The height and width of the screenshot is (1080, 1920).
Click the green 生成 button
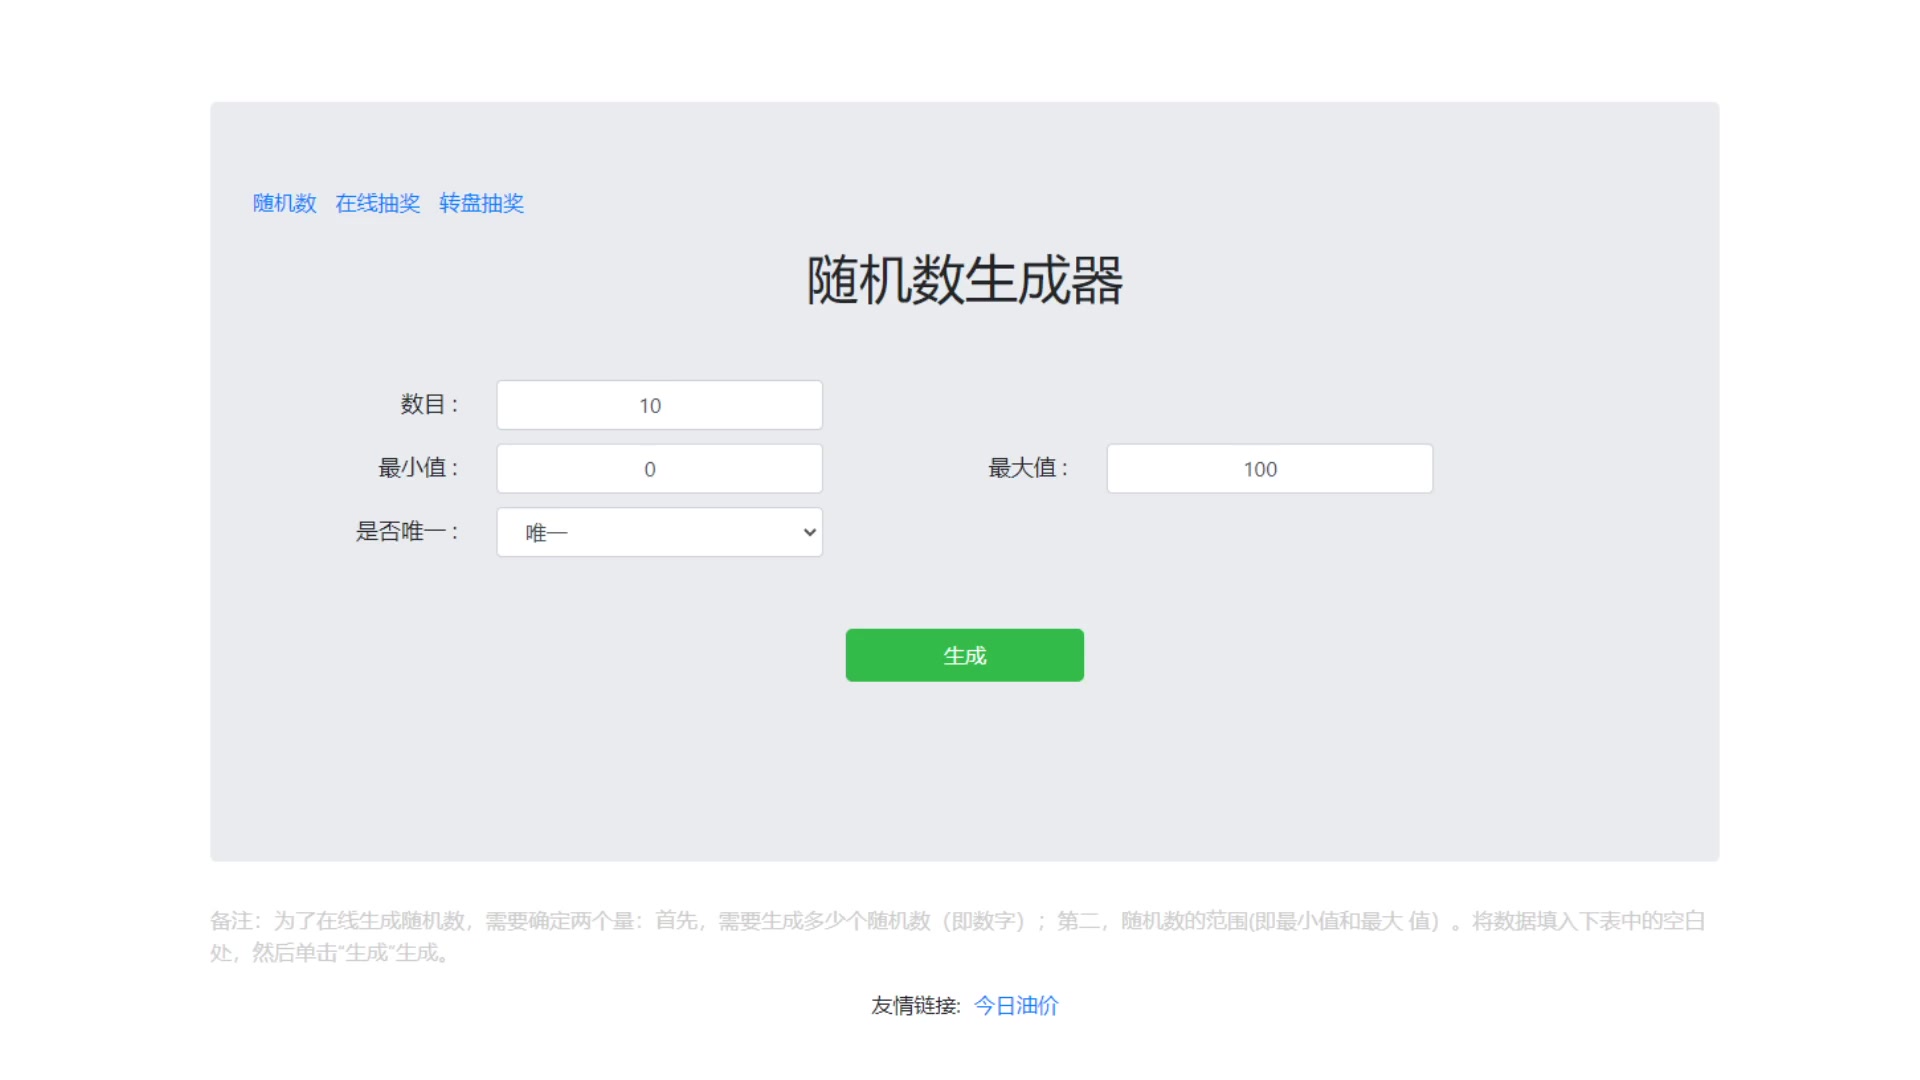pyautogui.click(x=963, y=655)
